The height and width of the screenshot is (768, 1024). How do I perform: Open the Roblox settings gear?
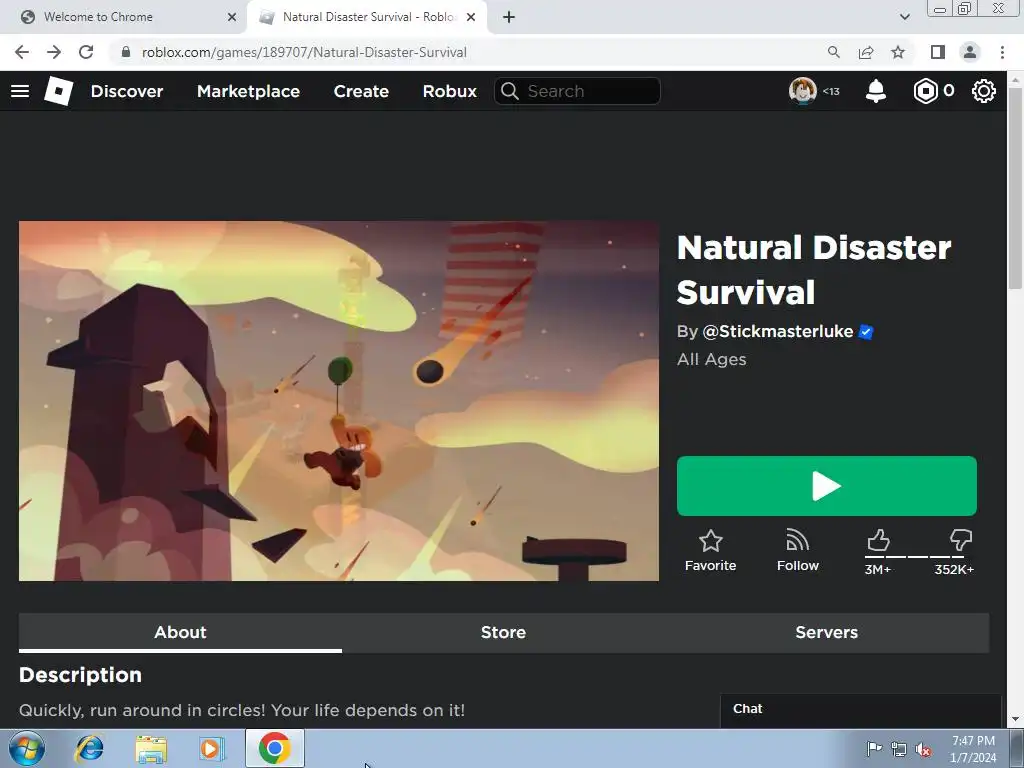pos(984,91)
